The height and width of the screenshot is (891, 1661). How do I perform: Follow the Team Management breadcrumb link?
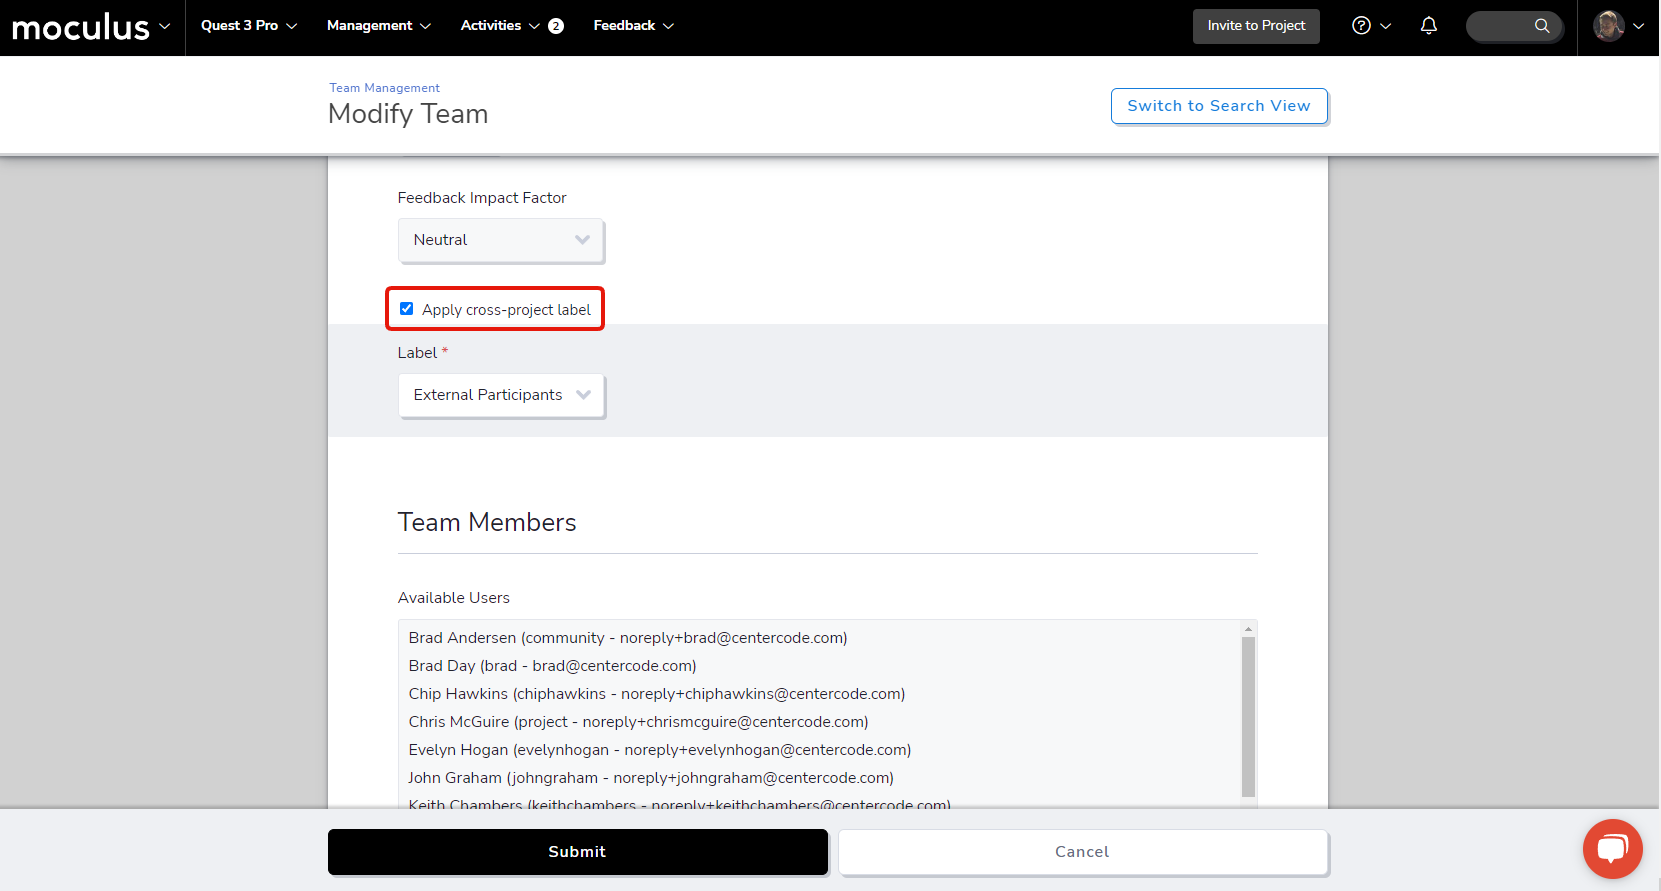click(385, 88)
